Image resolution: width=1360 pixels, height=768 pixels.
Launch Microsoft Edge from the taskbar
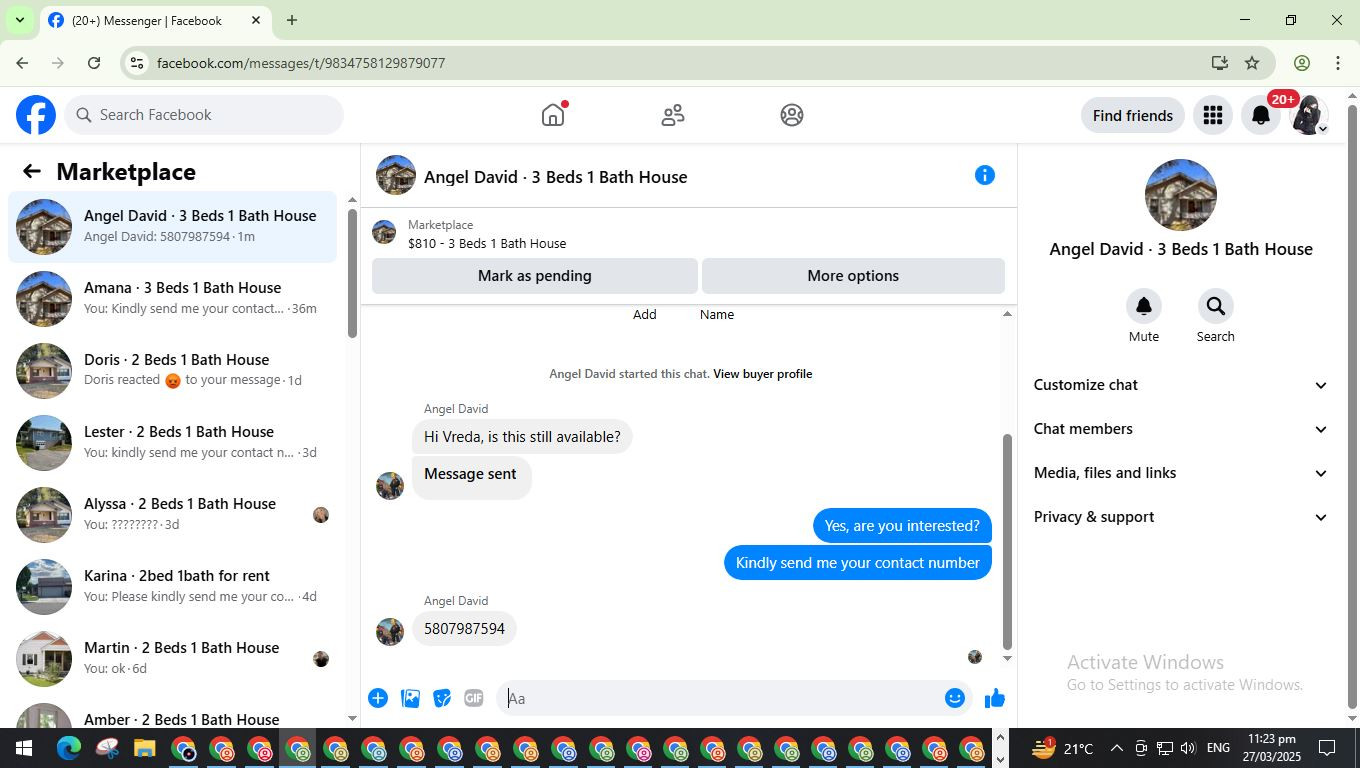tap(69, 748)
